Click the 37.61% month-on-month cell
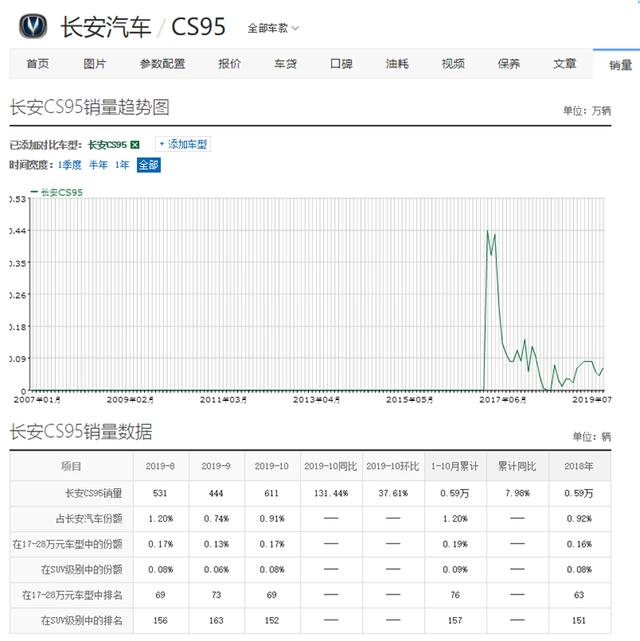This screenshot has height=641, width=640. pyautogui.click(x=393, y=493)
